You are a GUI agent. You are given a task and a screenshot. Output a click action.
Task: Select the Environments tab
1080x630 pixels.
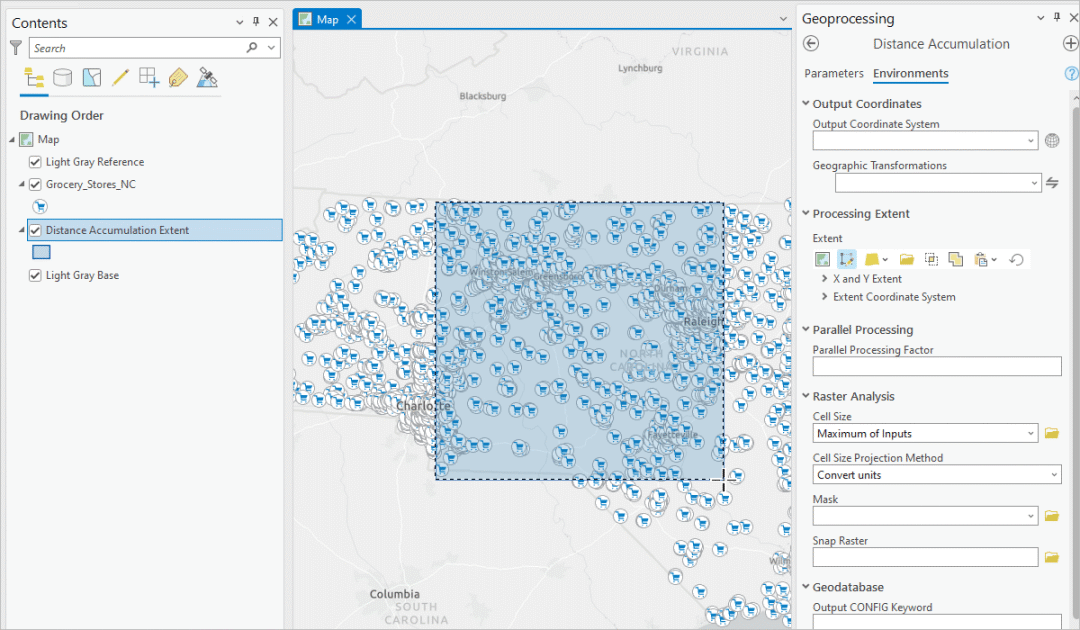coord(910,73)
